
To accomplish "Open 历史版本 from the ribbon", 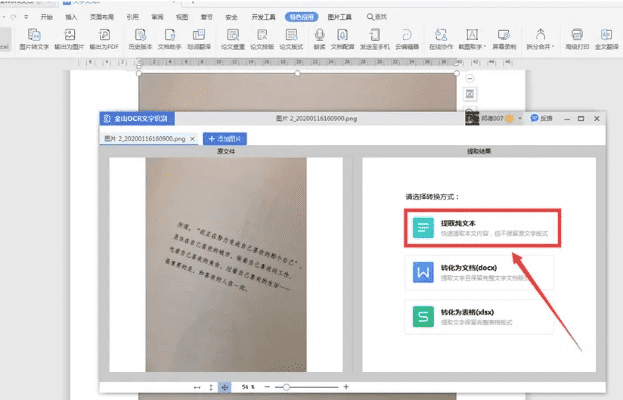I will (x=140, y=39).
